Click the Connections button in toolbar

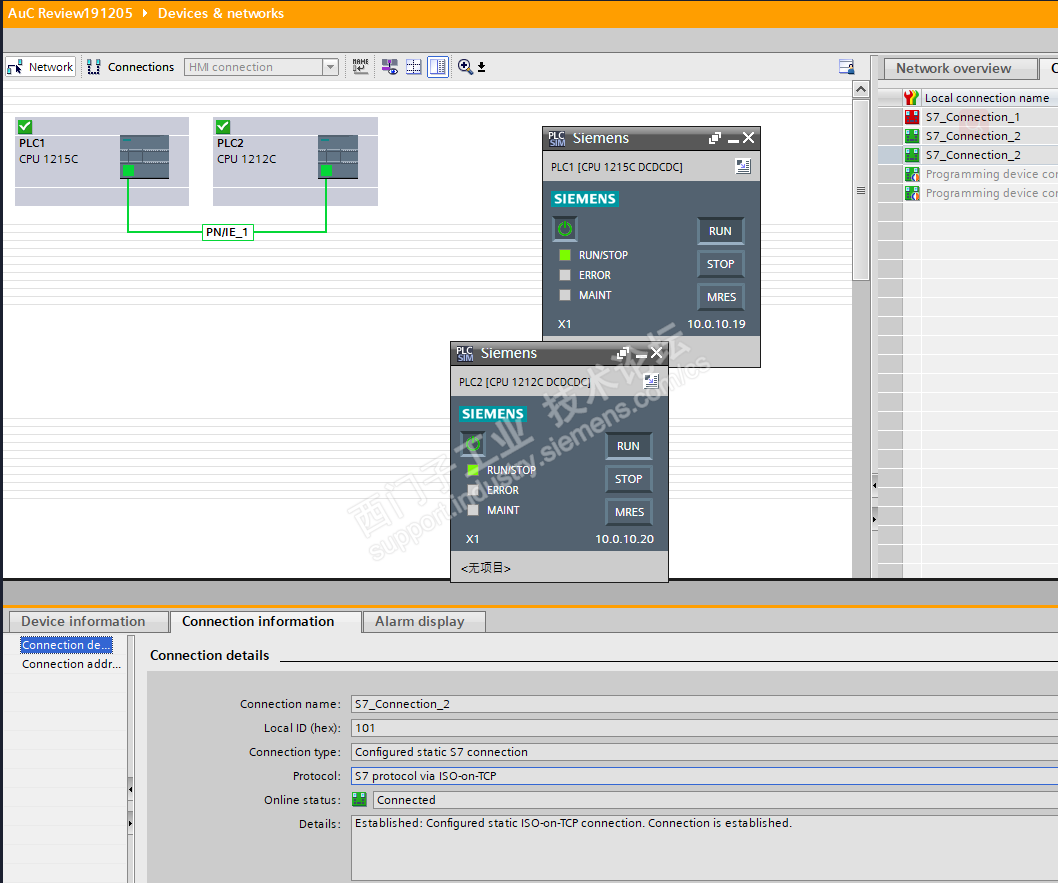click(x=130, y=67)
